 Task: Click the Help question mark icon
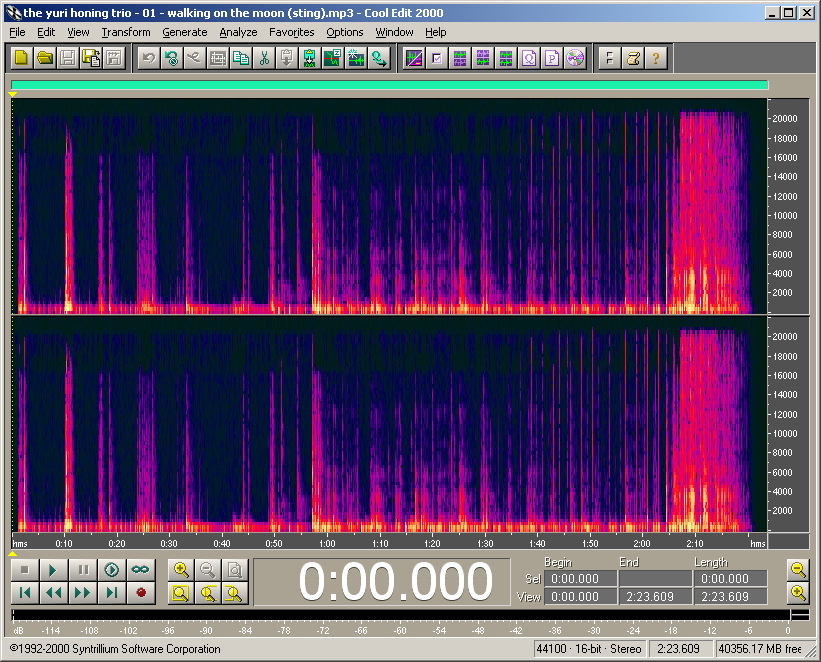pos(655,58)
